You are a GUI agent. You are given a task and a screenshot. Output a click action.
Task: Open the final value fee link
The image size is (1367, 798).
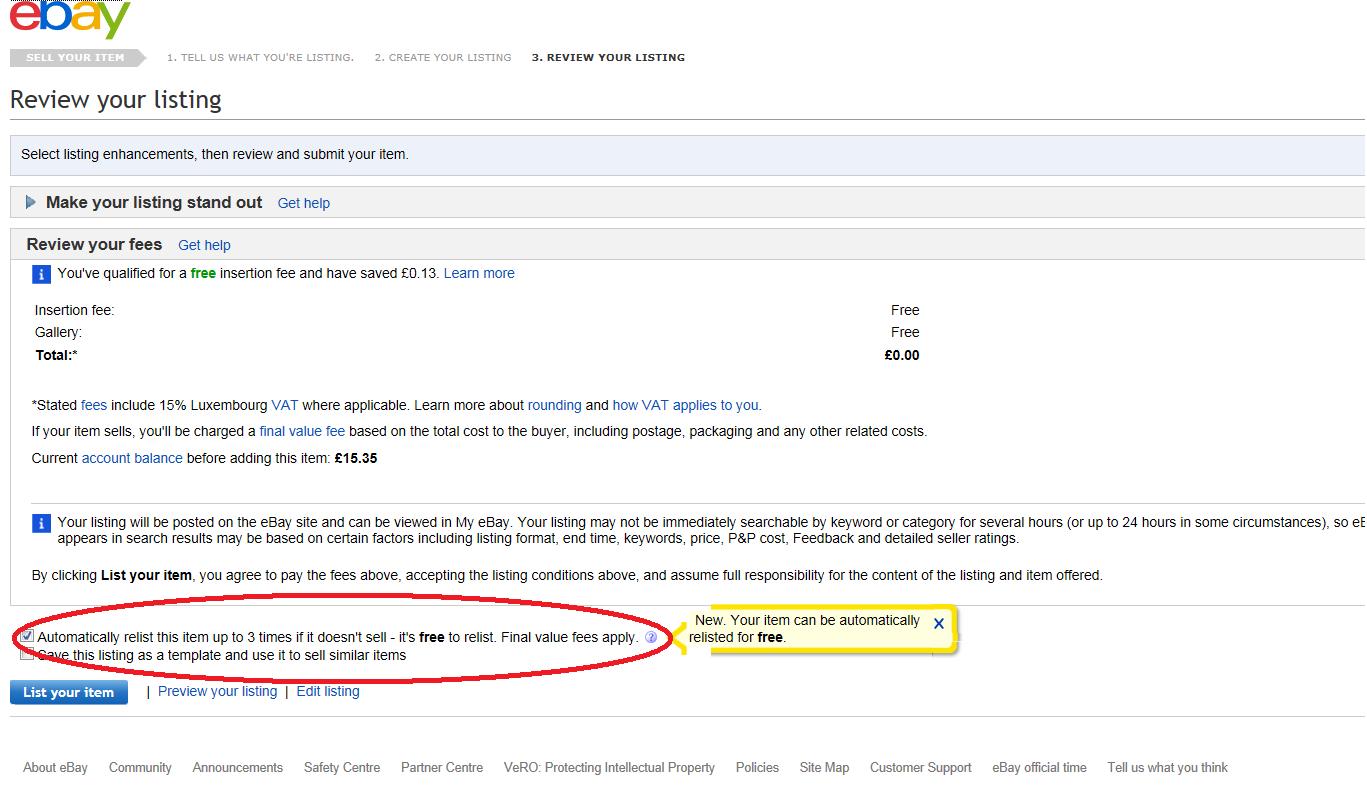click(302, 431)
